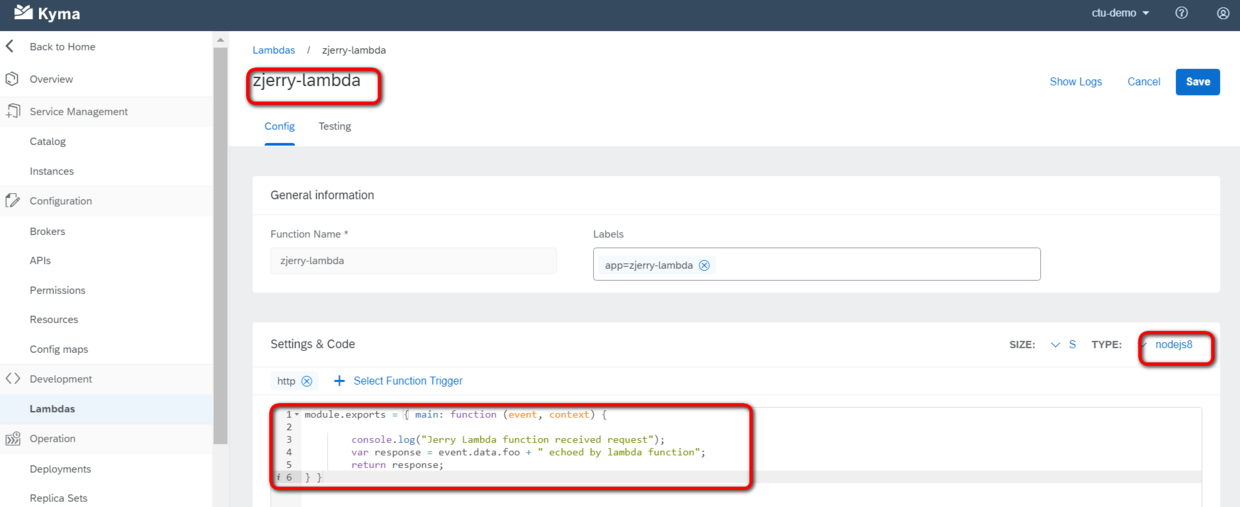Click the Configuration wrench icon
1240x507 pixels.
click(x=12, y=201)
